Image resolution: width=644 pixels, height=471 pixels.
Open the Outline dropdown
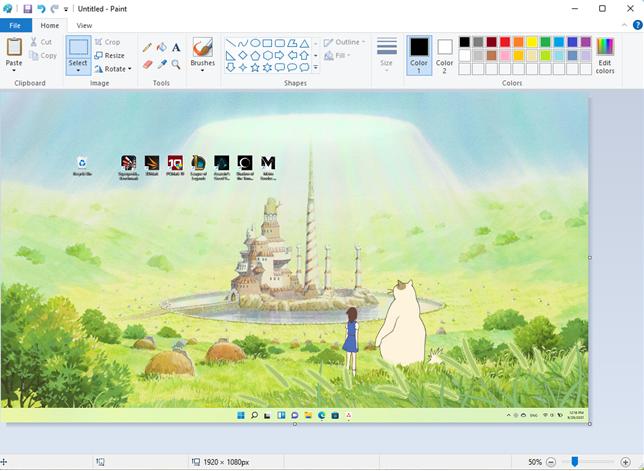[x=344, y=42]
